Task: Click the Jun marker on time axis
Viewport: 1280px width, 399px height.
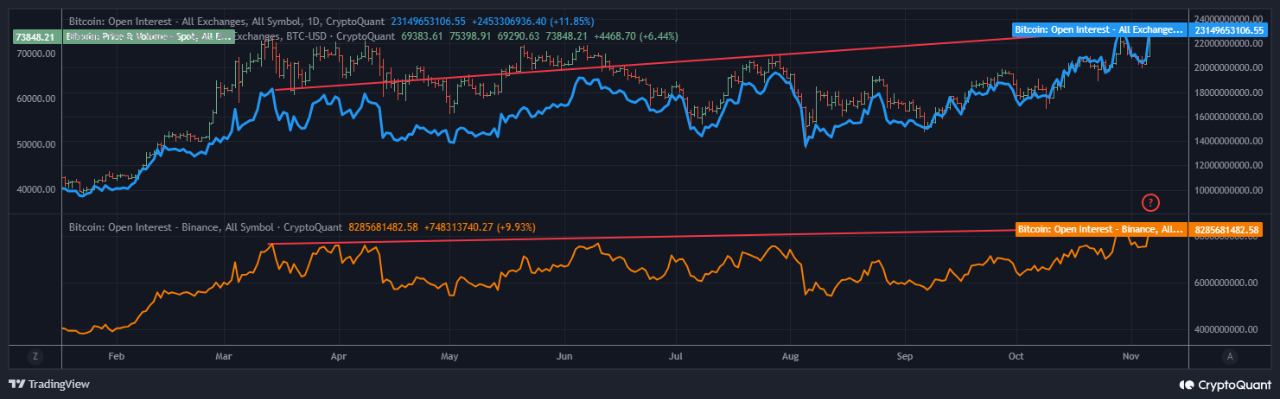Action: (x=564, y=355)
